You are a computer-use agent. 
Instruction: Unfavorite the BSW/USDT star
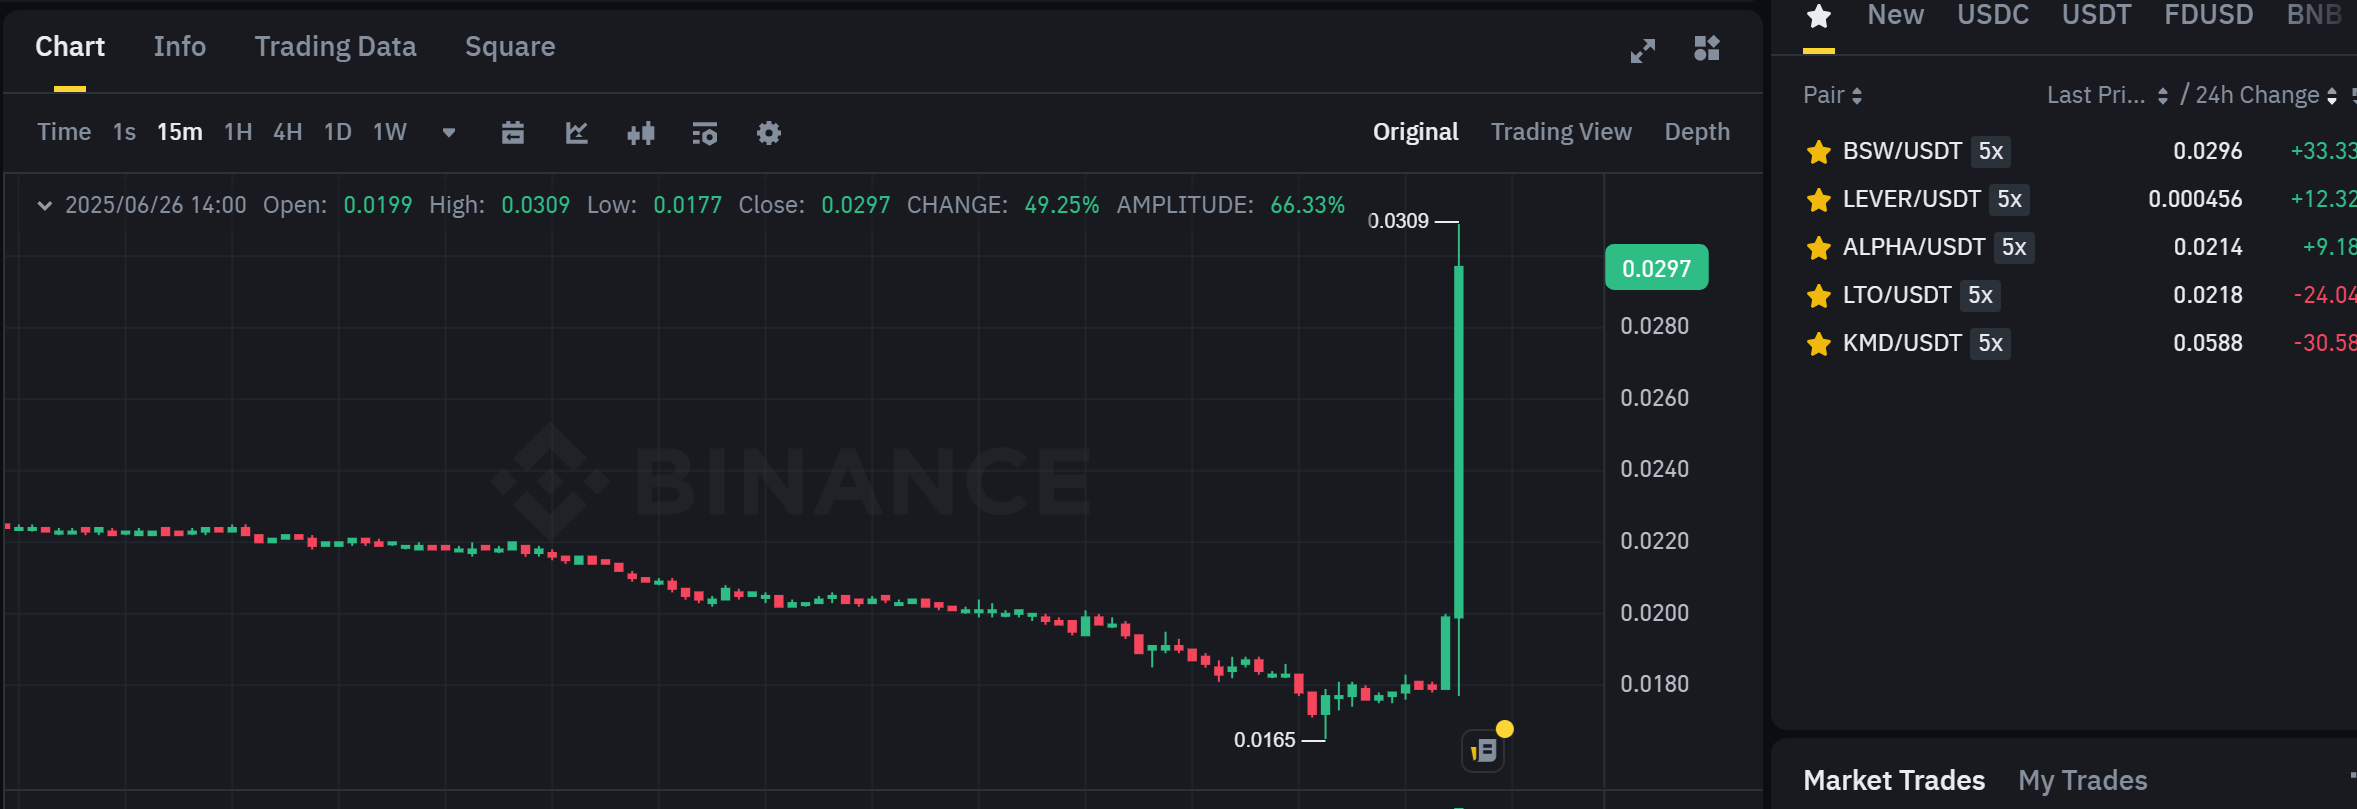1819,152
